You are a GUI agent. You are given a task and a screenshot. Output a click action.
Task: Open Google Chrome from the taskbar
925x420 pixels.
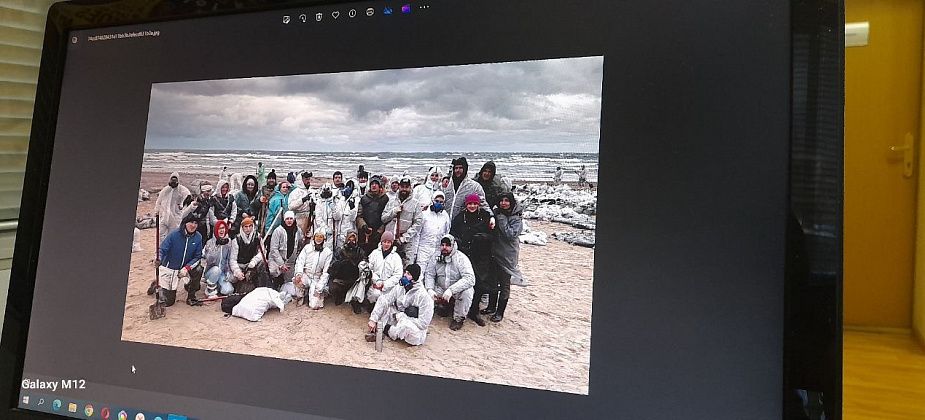[89, 410]
